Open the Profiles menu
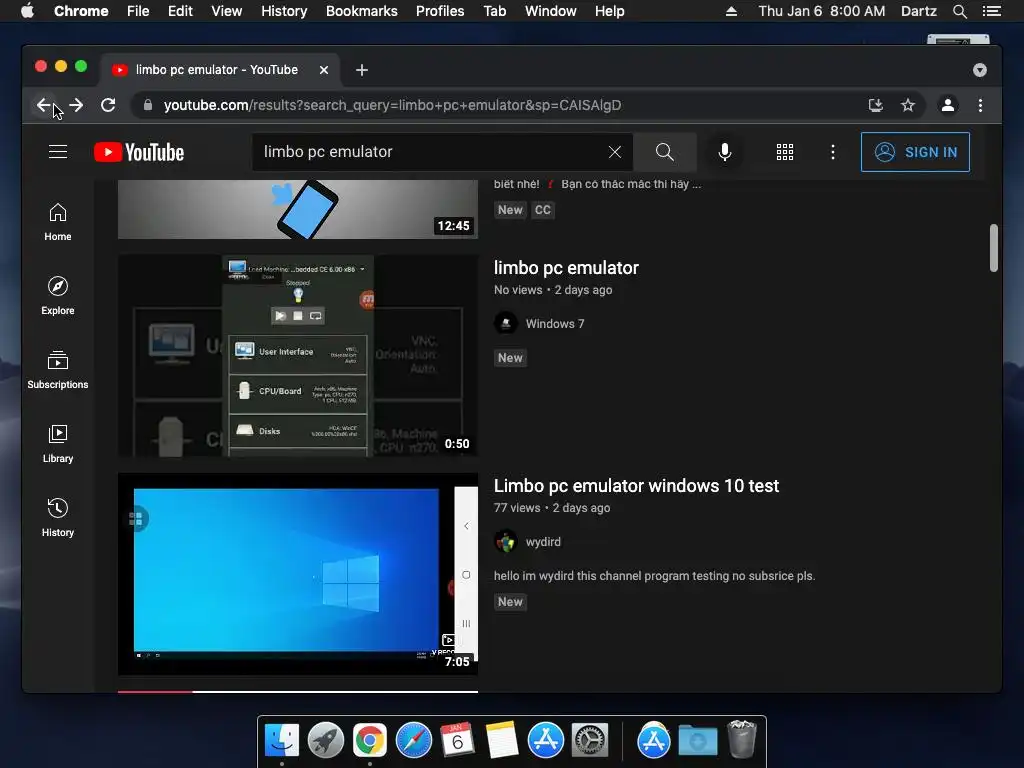The width and height of the screenshot is (1024, 768). pyautogui.click(x=440, y=11)
